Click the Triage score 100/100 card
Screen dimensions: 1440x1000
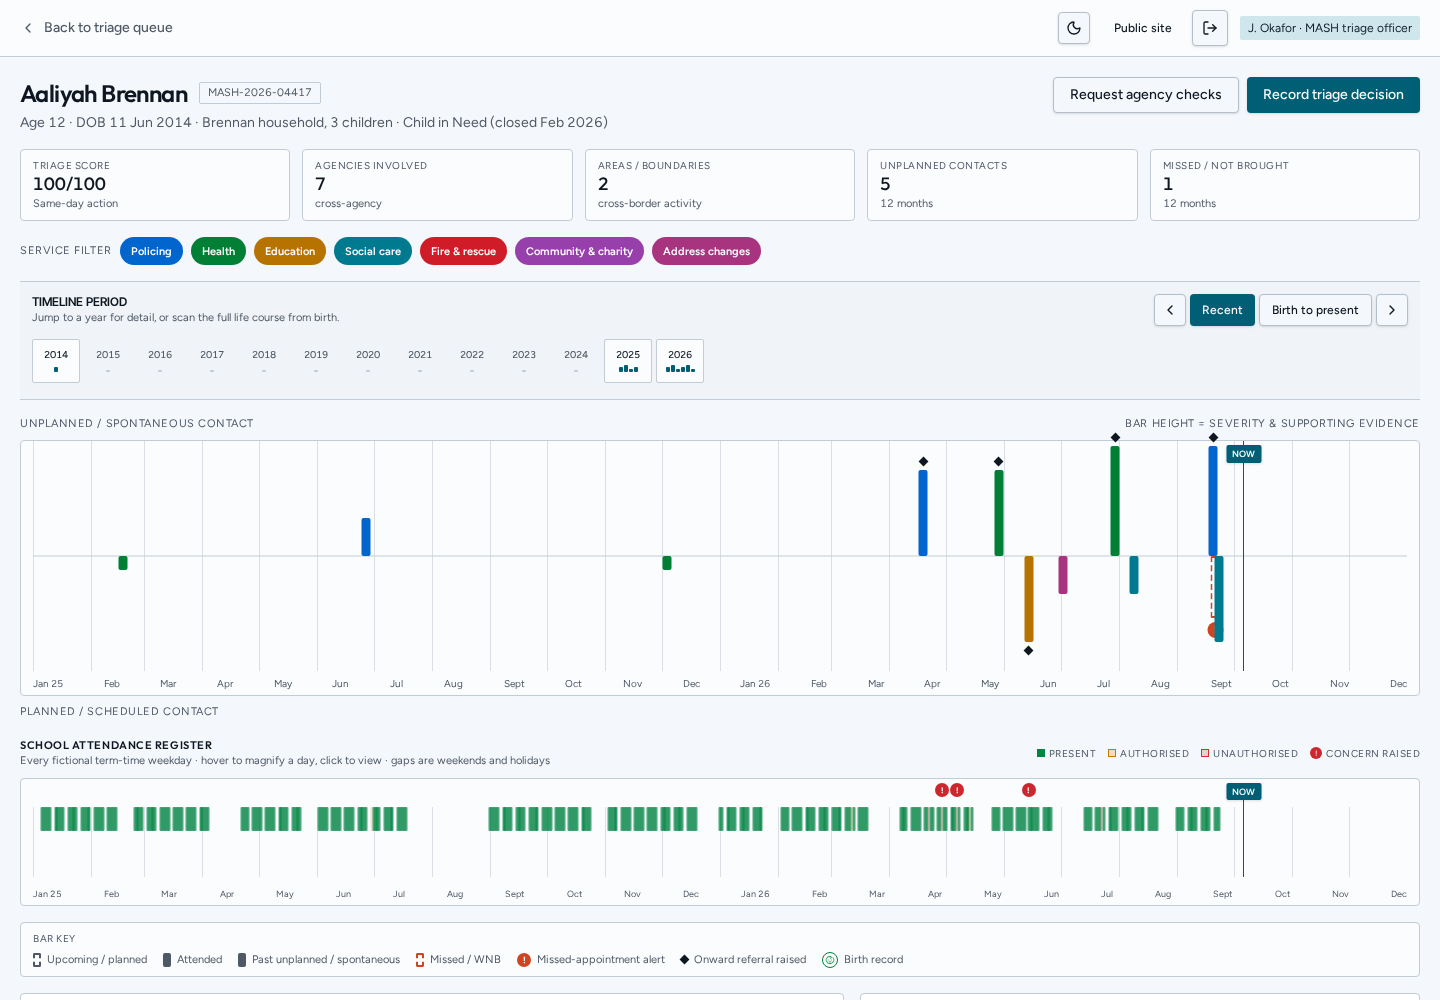point(155,185)
